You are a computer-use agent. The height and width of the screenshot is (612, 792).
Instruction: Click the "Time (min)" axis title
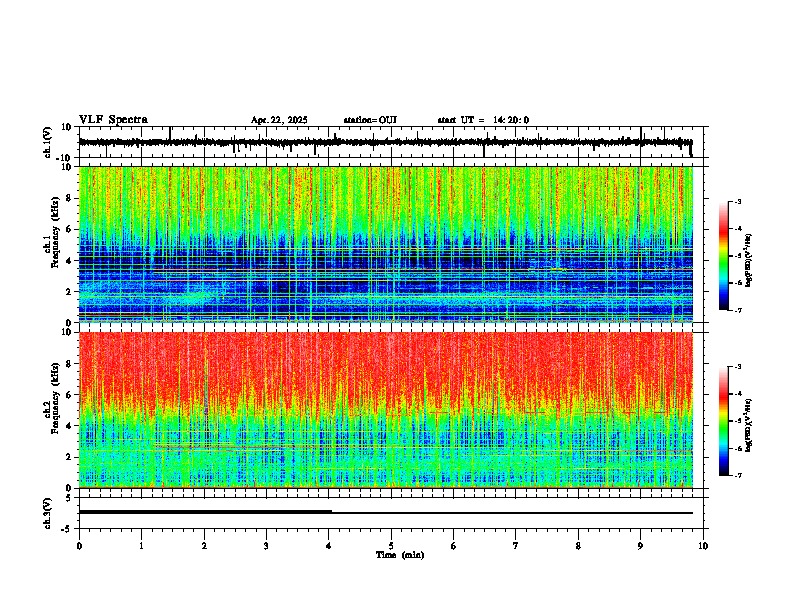tap(400, 555)
